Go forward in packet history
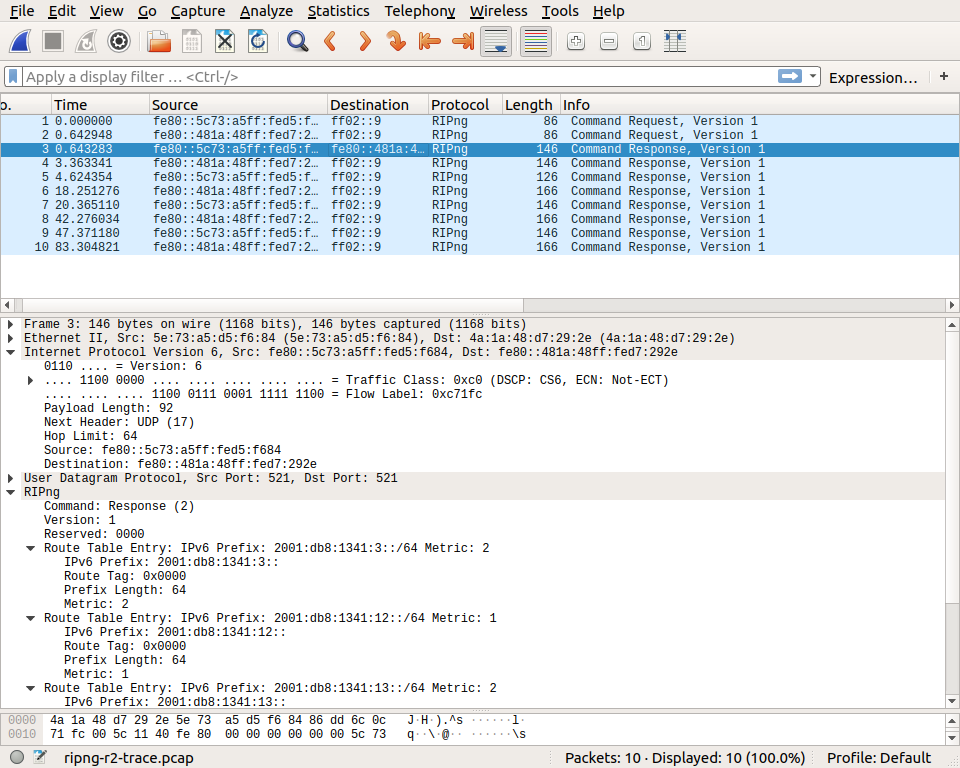 point(364,42)
